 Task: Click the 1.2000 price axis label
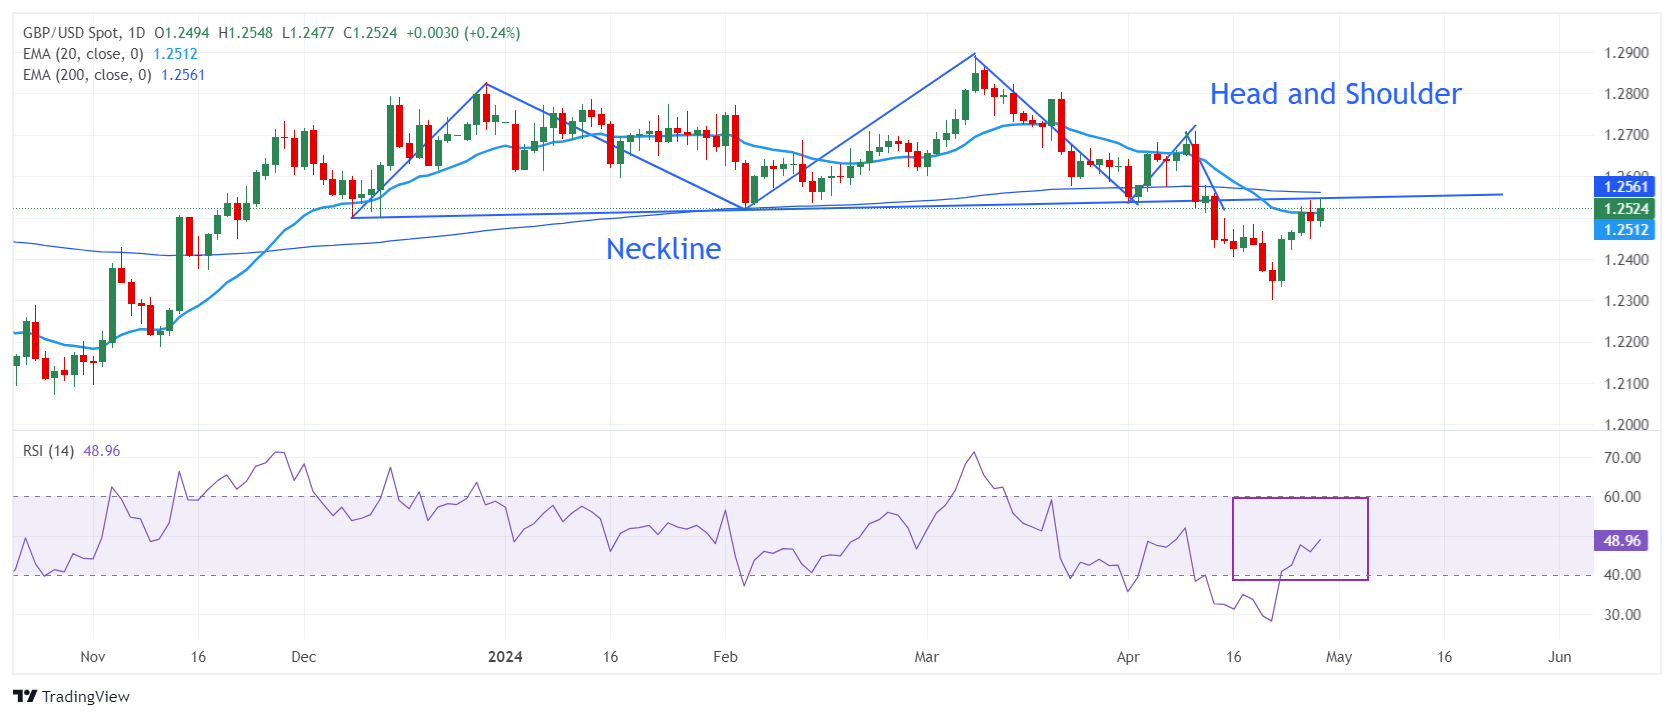(x=1626, y=425)
